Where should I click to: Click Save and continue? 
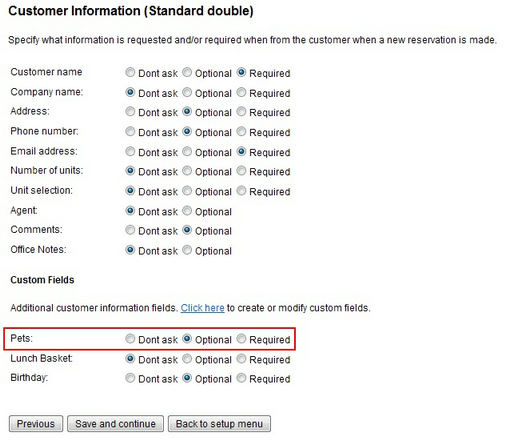pyautogui.click(x=115, y=424)
